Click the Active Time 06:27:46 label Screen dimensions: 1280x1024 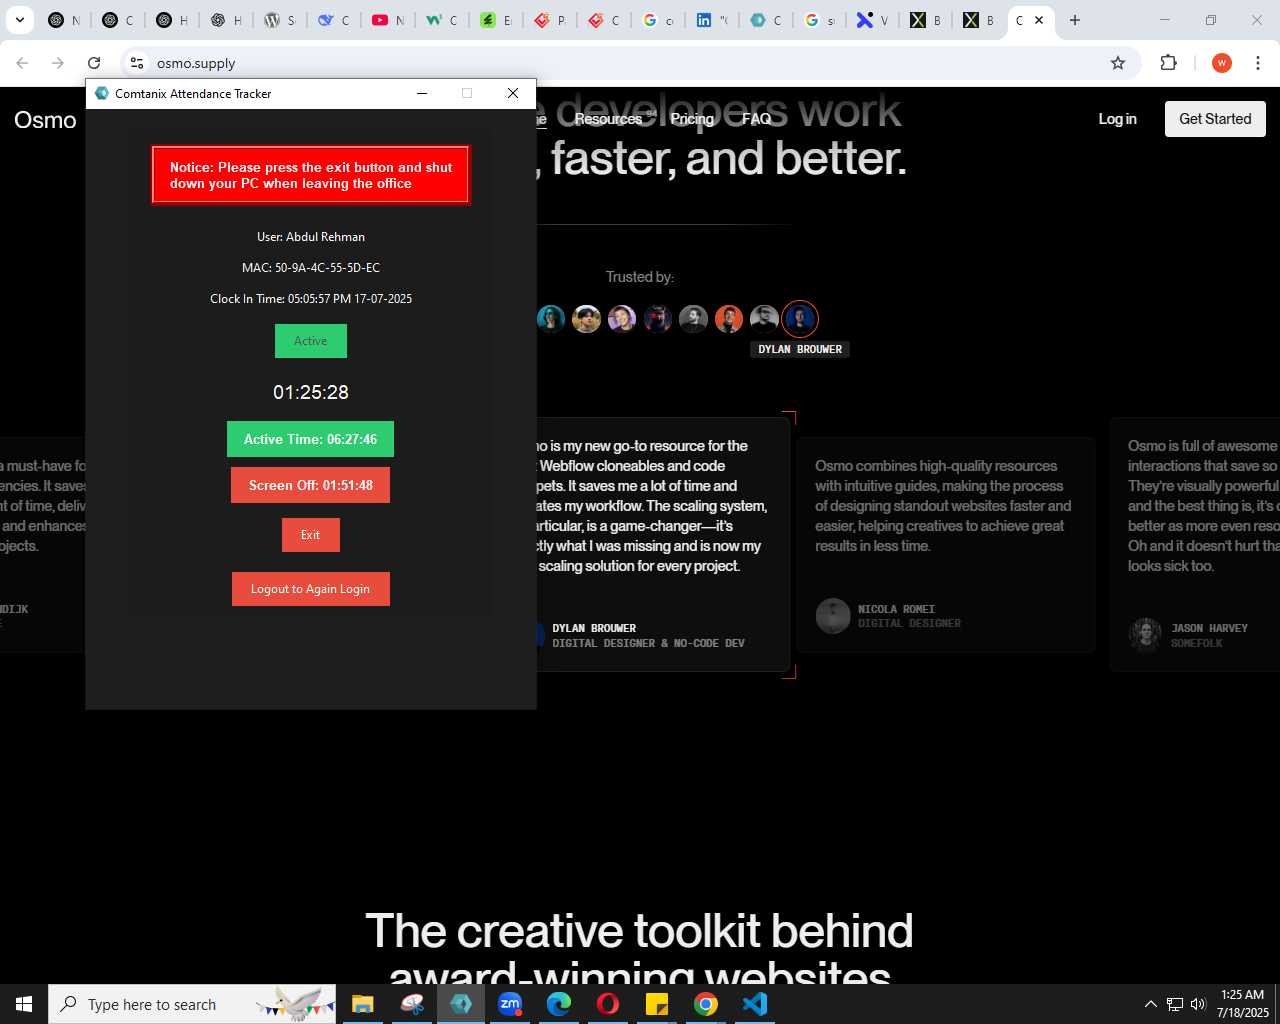[311, 439]
